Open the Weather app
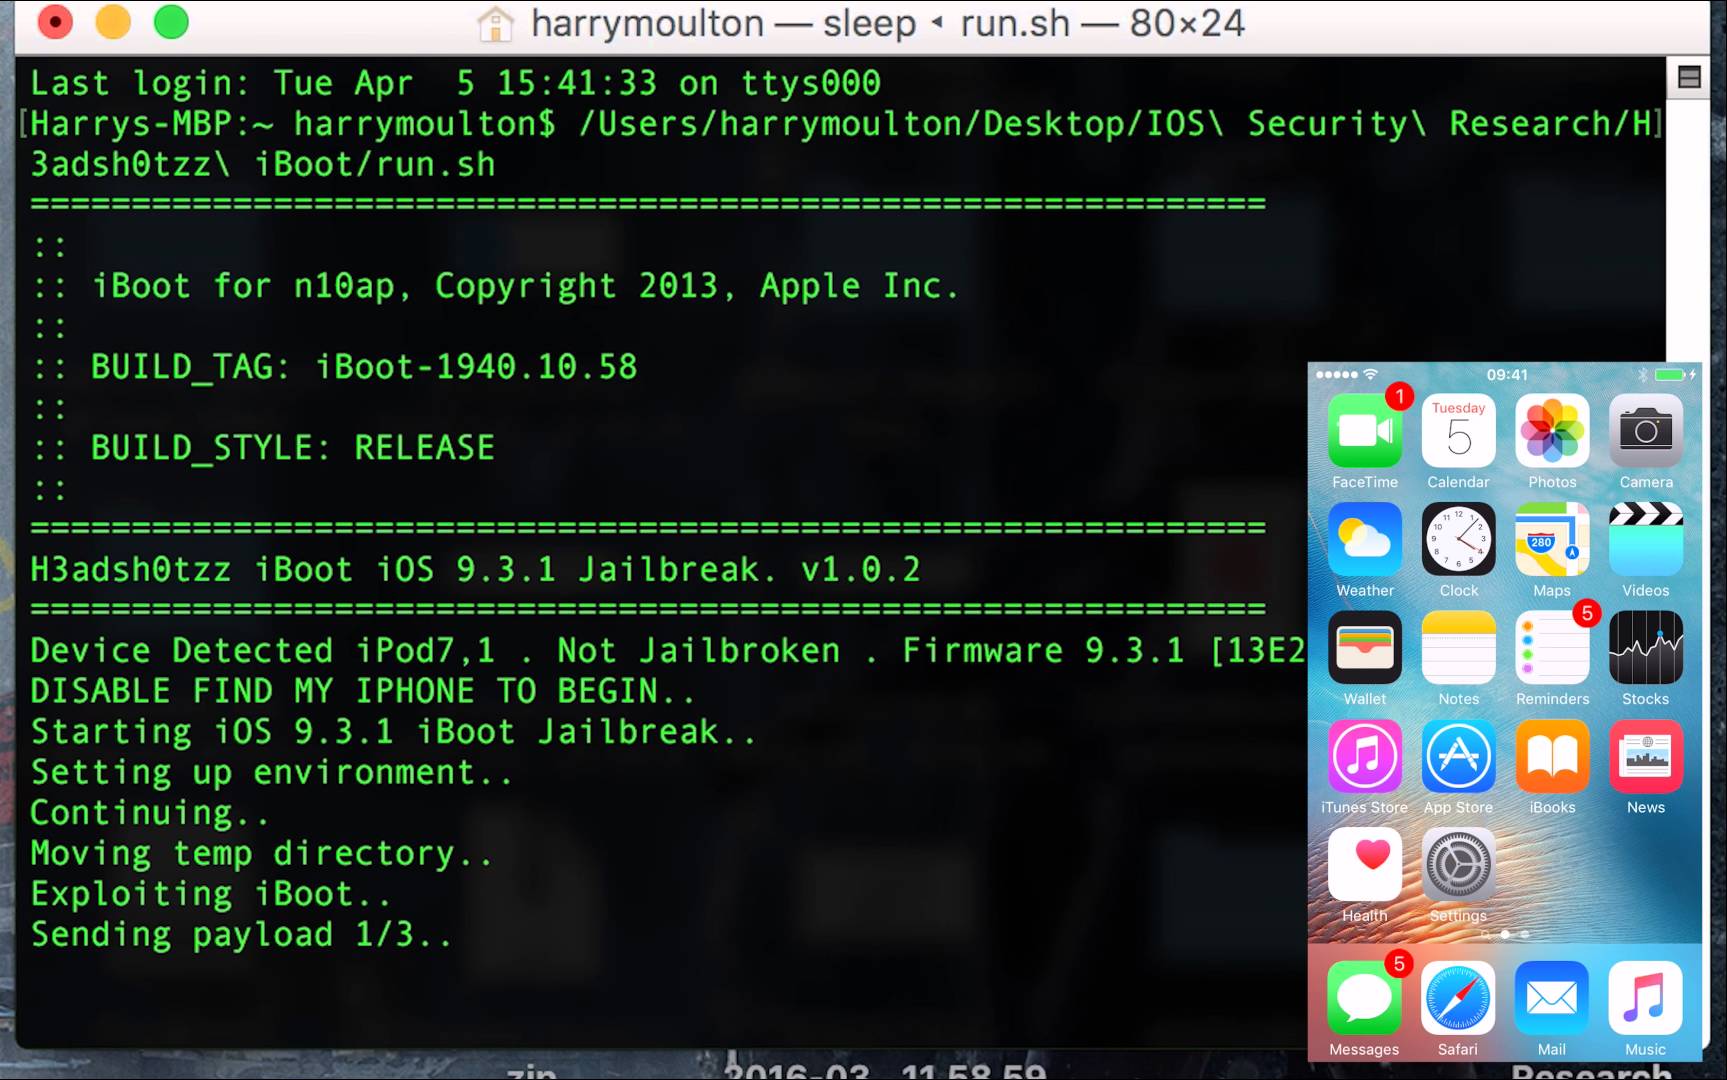The width and height of the screenshot is (1727, 1080). [x=1364, y=539]
